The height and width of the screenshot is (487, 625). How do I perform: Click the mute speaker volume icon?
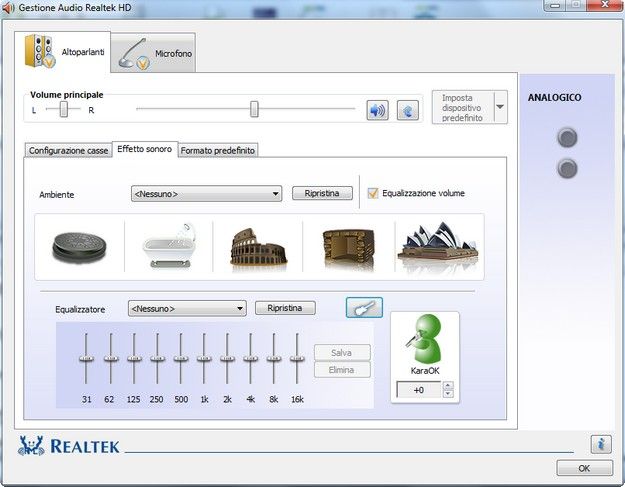[377, 110]
